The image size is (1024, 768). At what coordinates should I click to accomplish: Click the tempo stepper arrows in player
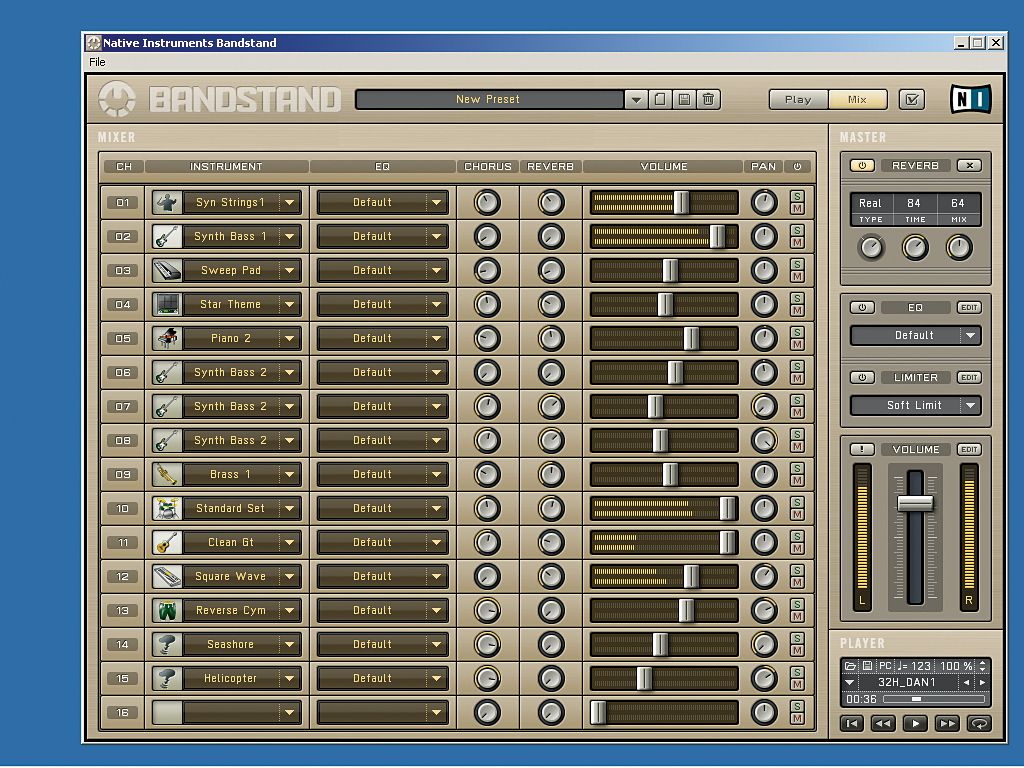tap(982, 665)
